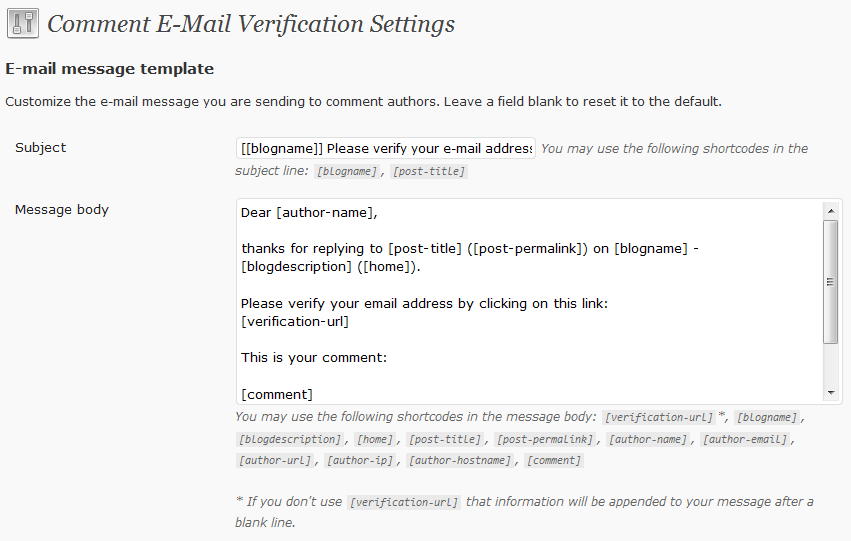This screenshot has width=851, height=541.
Task: Click the [blogdescription] shortcode tag
Action: click(290, 439)
